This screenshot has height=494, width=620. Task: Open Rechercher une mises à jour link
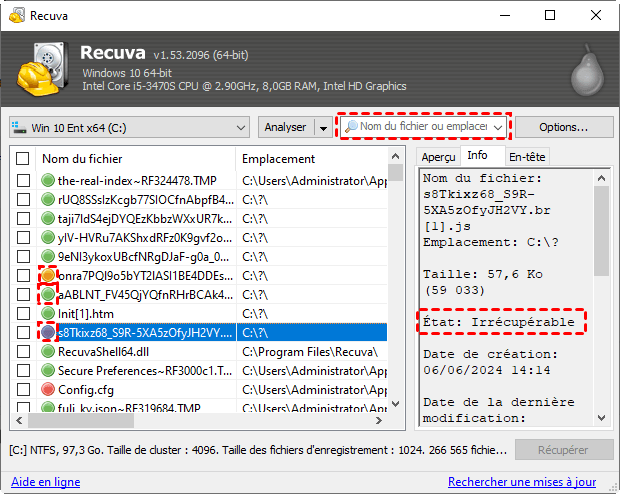(x=522, y=482)
